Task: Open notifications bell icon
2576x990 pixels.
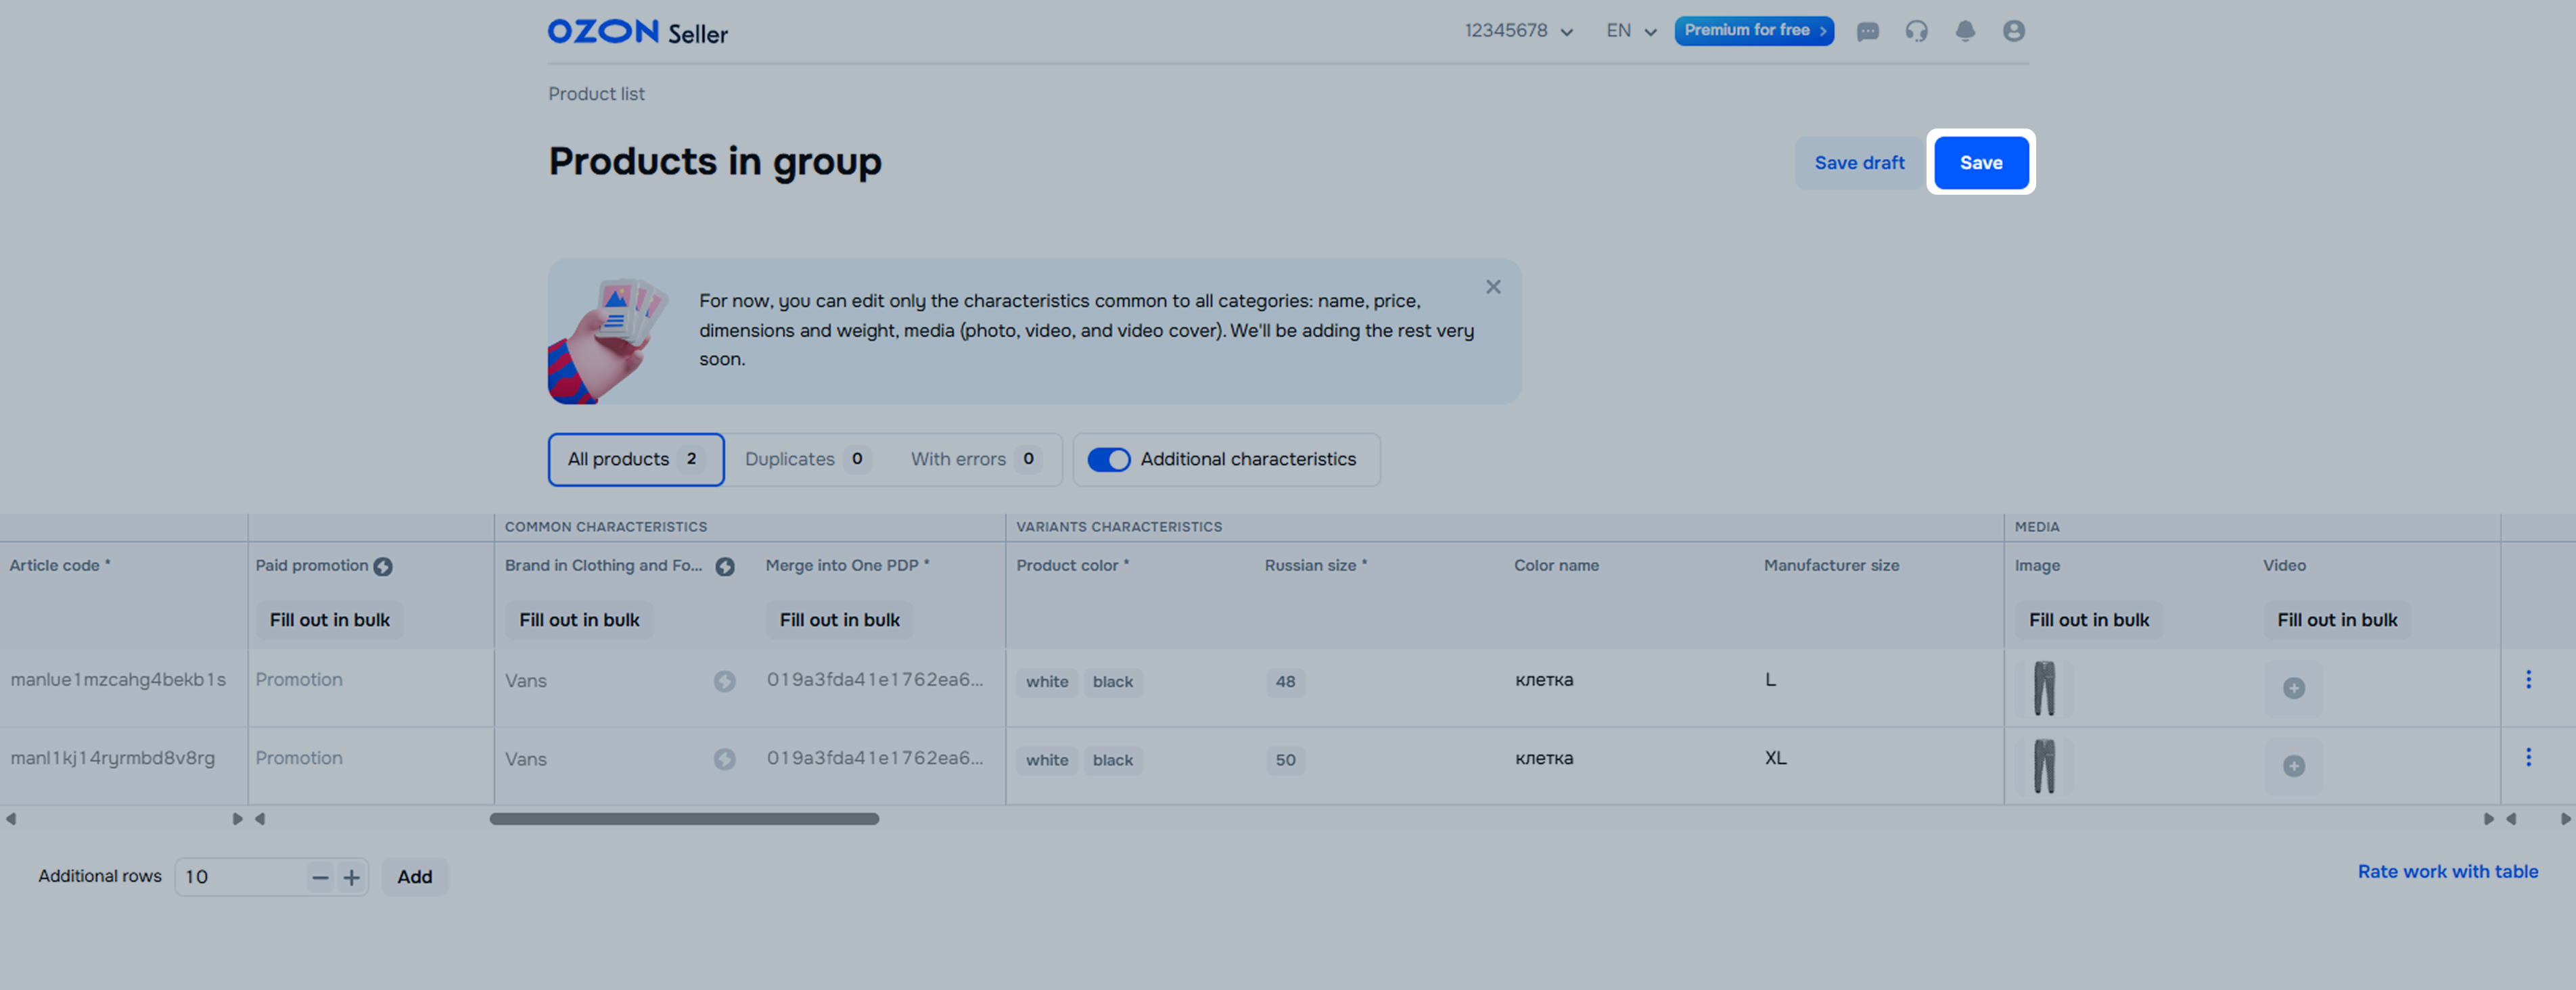Action: [x=1965, y=31]
